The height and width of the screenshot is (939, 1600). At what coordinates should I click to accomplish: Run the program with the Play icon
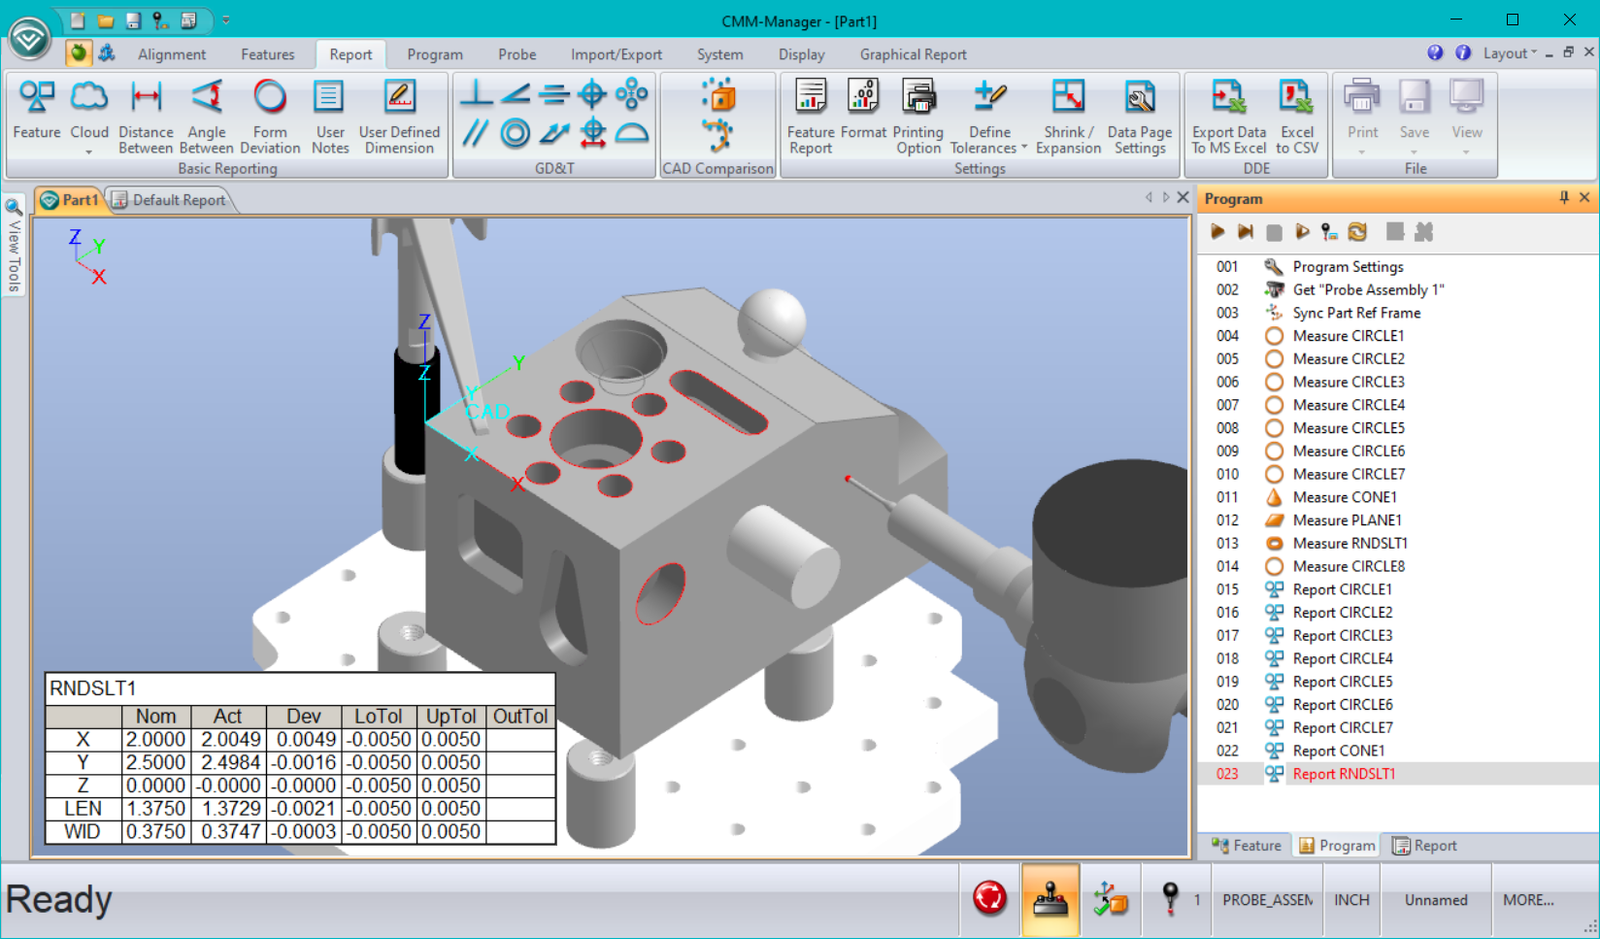coord(1216,232)
